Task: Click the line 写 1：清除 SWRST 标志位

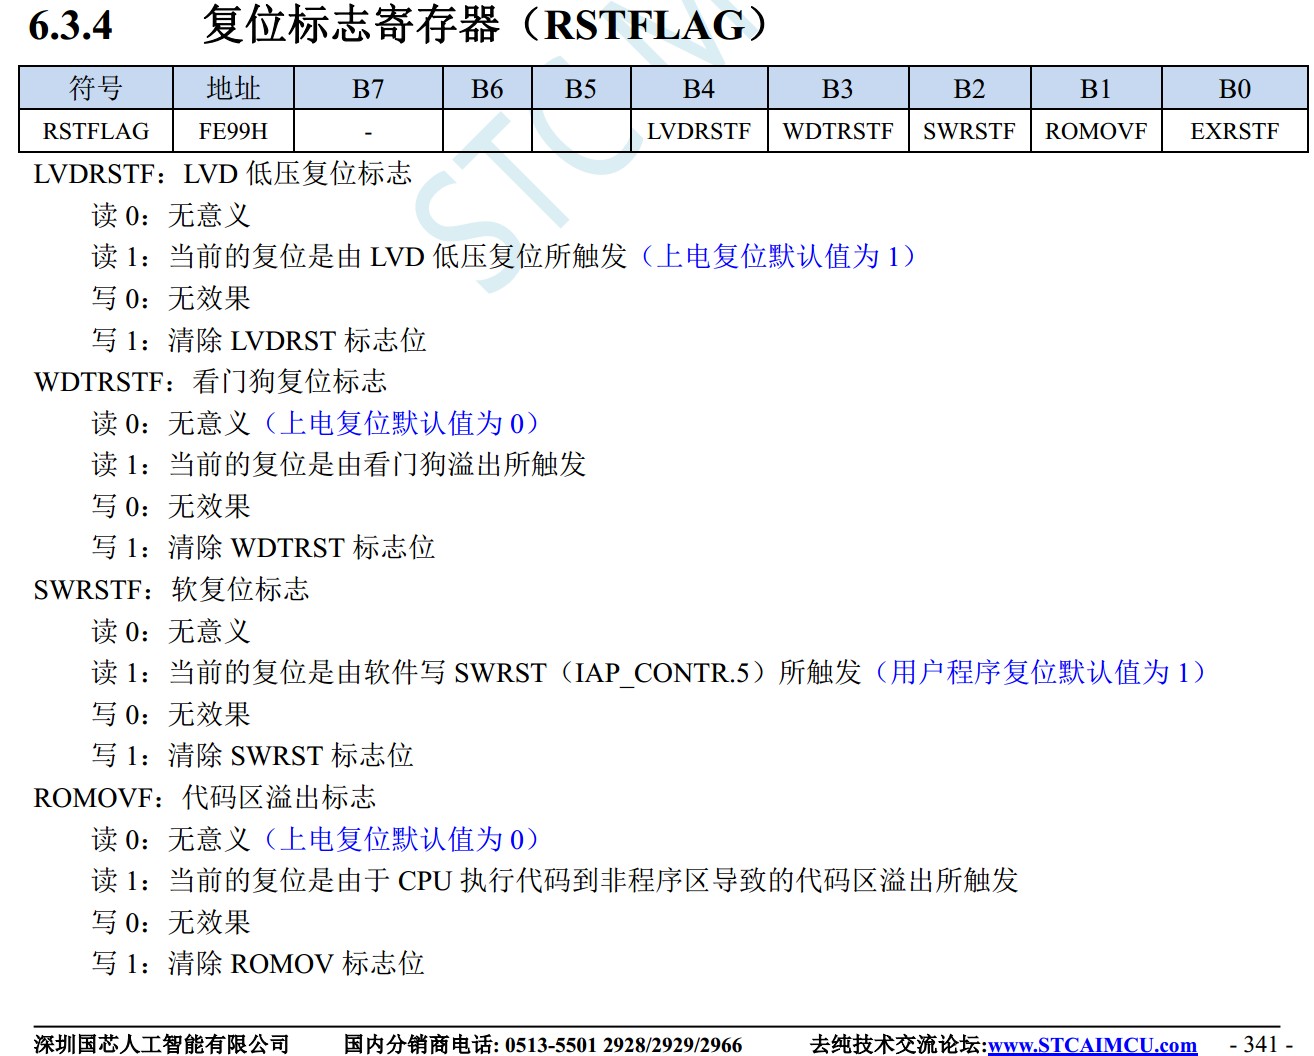Action: (253, 756)
